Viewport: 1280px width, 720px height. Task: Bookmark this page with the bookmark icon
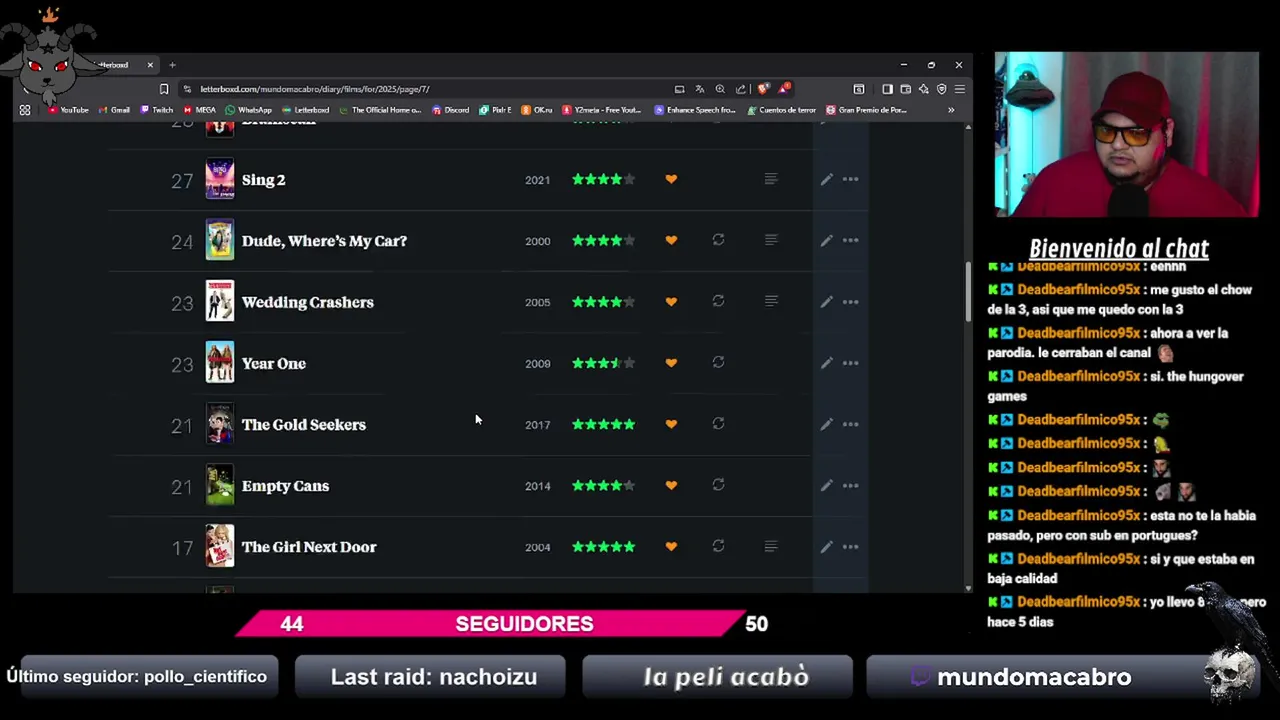click(x=164, y=89)
